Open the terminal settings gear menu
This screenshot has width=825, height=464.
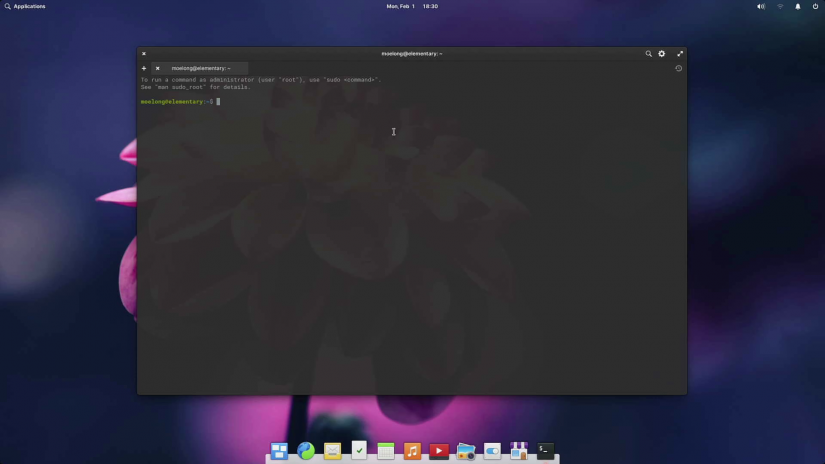coord(661,54)
